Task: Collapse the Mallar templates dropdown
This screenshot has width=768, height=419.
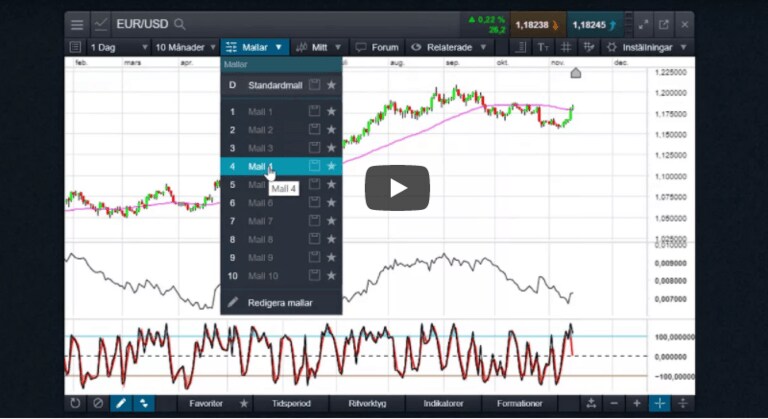Action: (255, 47)
